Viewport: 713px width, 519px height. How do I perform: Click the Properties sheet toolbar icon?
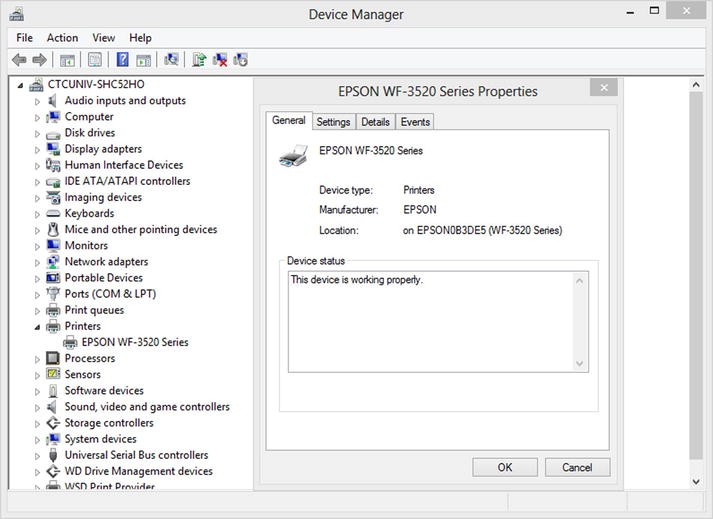coord(95,60)
